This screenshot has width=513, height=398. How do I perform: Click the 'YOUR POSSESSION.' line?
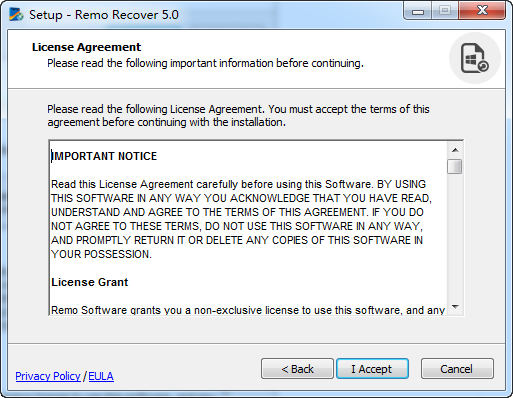[x=101, y=254]
